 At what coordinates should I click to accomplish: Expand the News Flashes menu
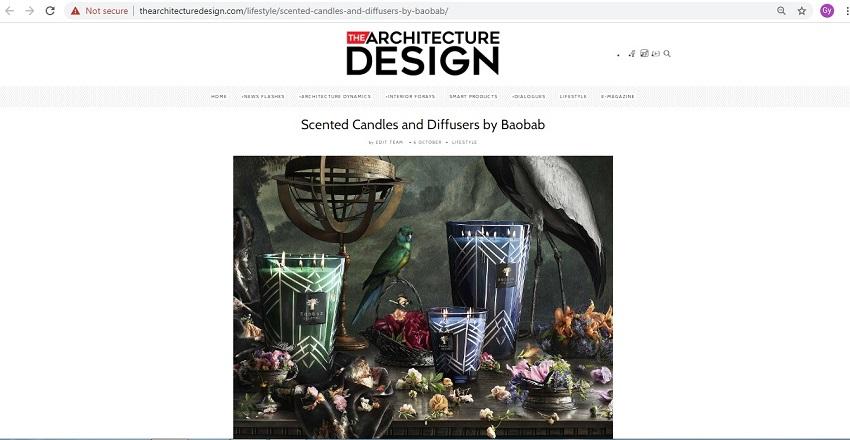click(263, 96)
